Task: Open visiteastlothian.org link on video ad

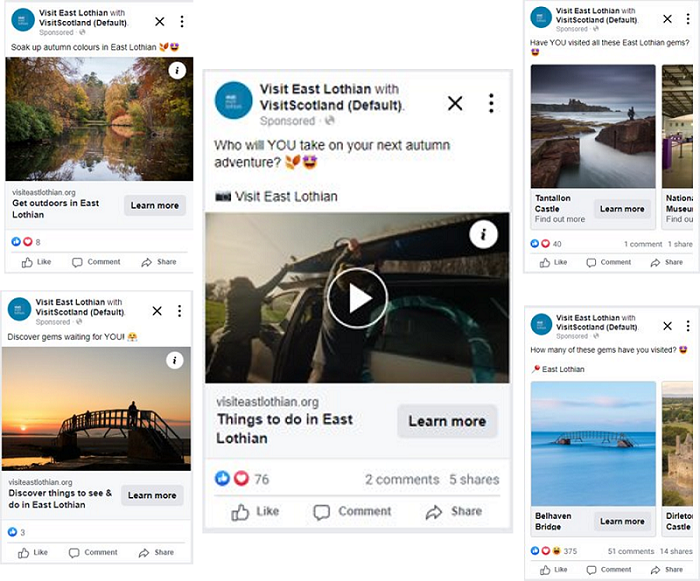Action: click(267, 402)
